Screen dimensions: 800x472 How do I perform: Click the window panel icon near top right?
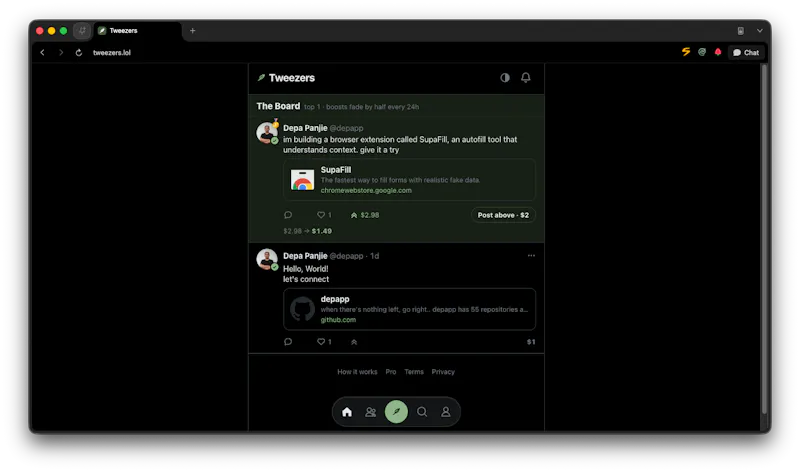tap(740, 31)
